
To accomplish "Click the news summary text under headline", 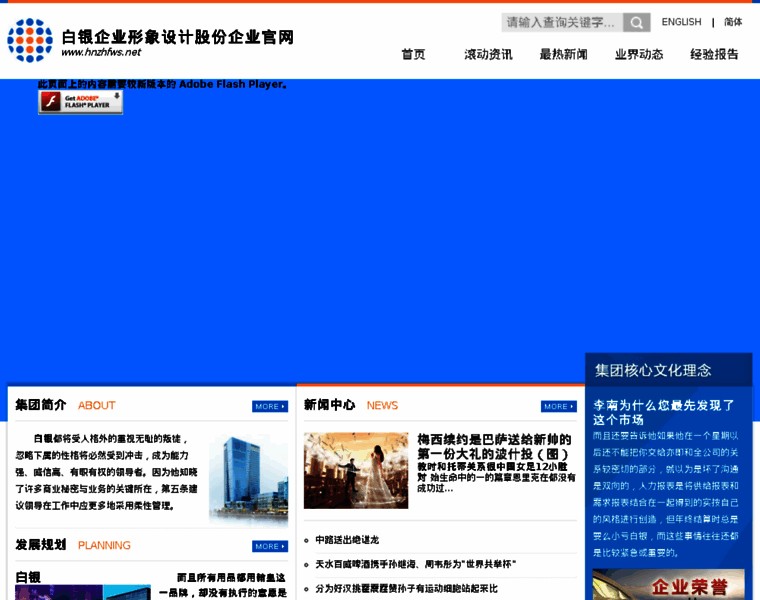I will [x=496, y=477].
